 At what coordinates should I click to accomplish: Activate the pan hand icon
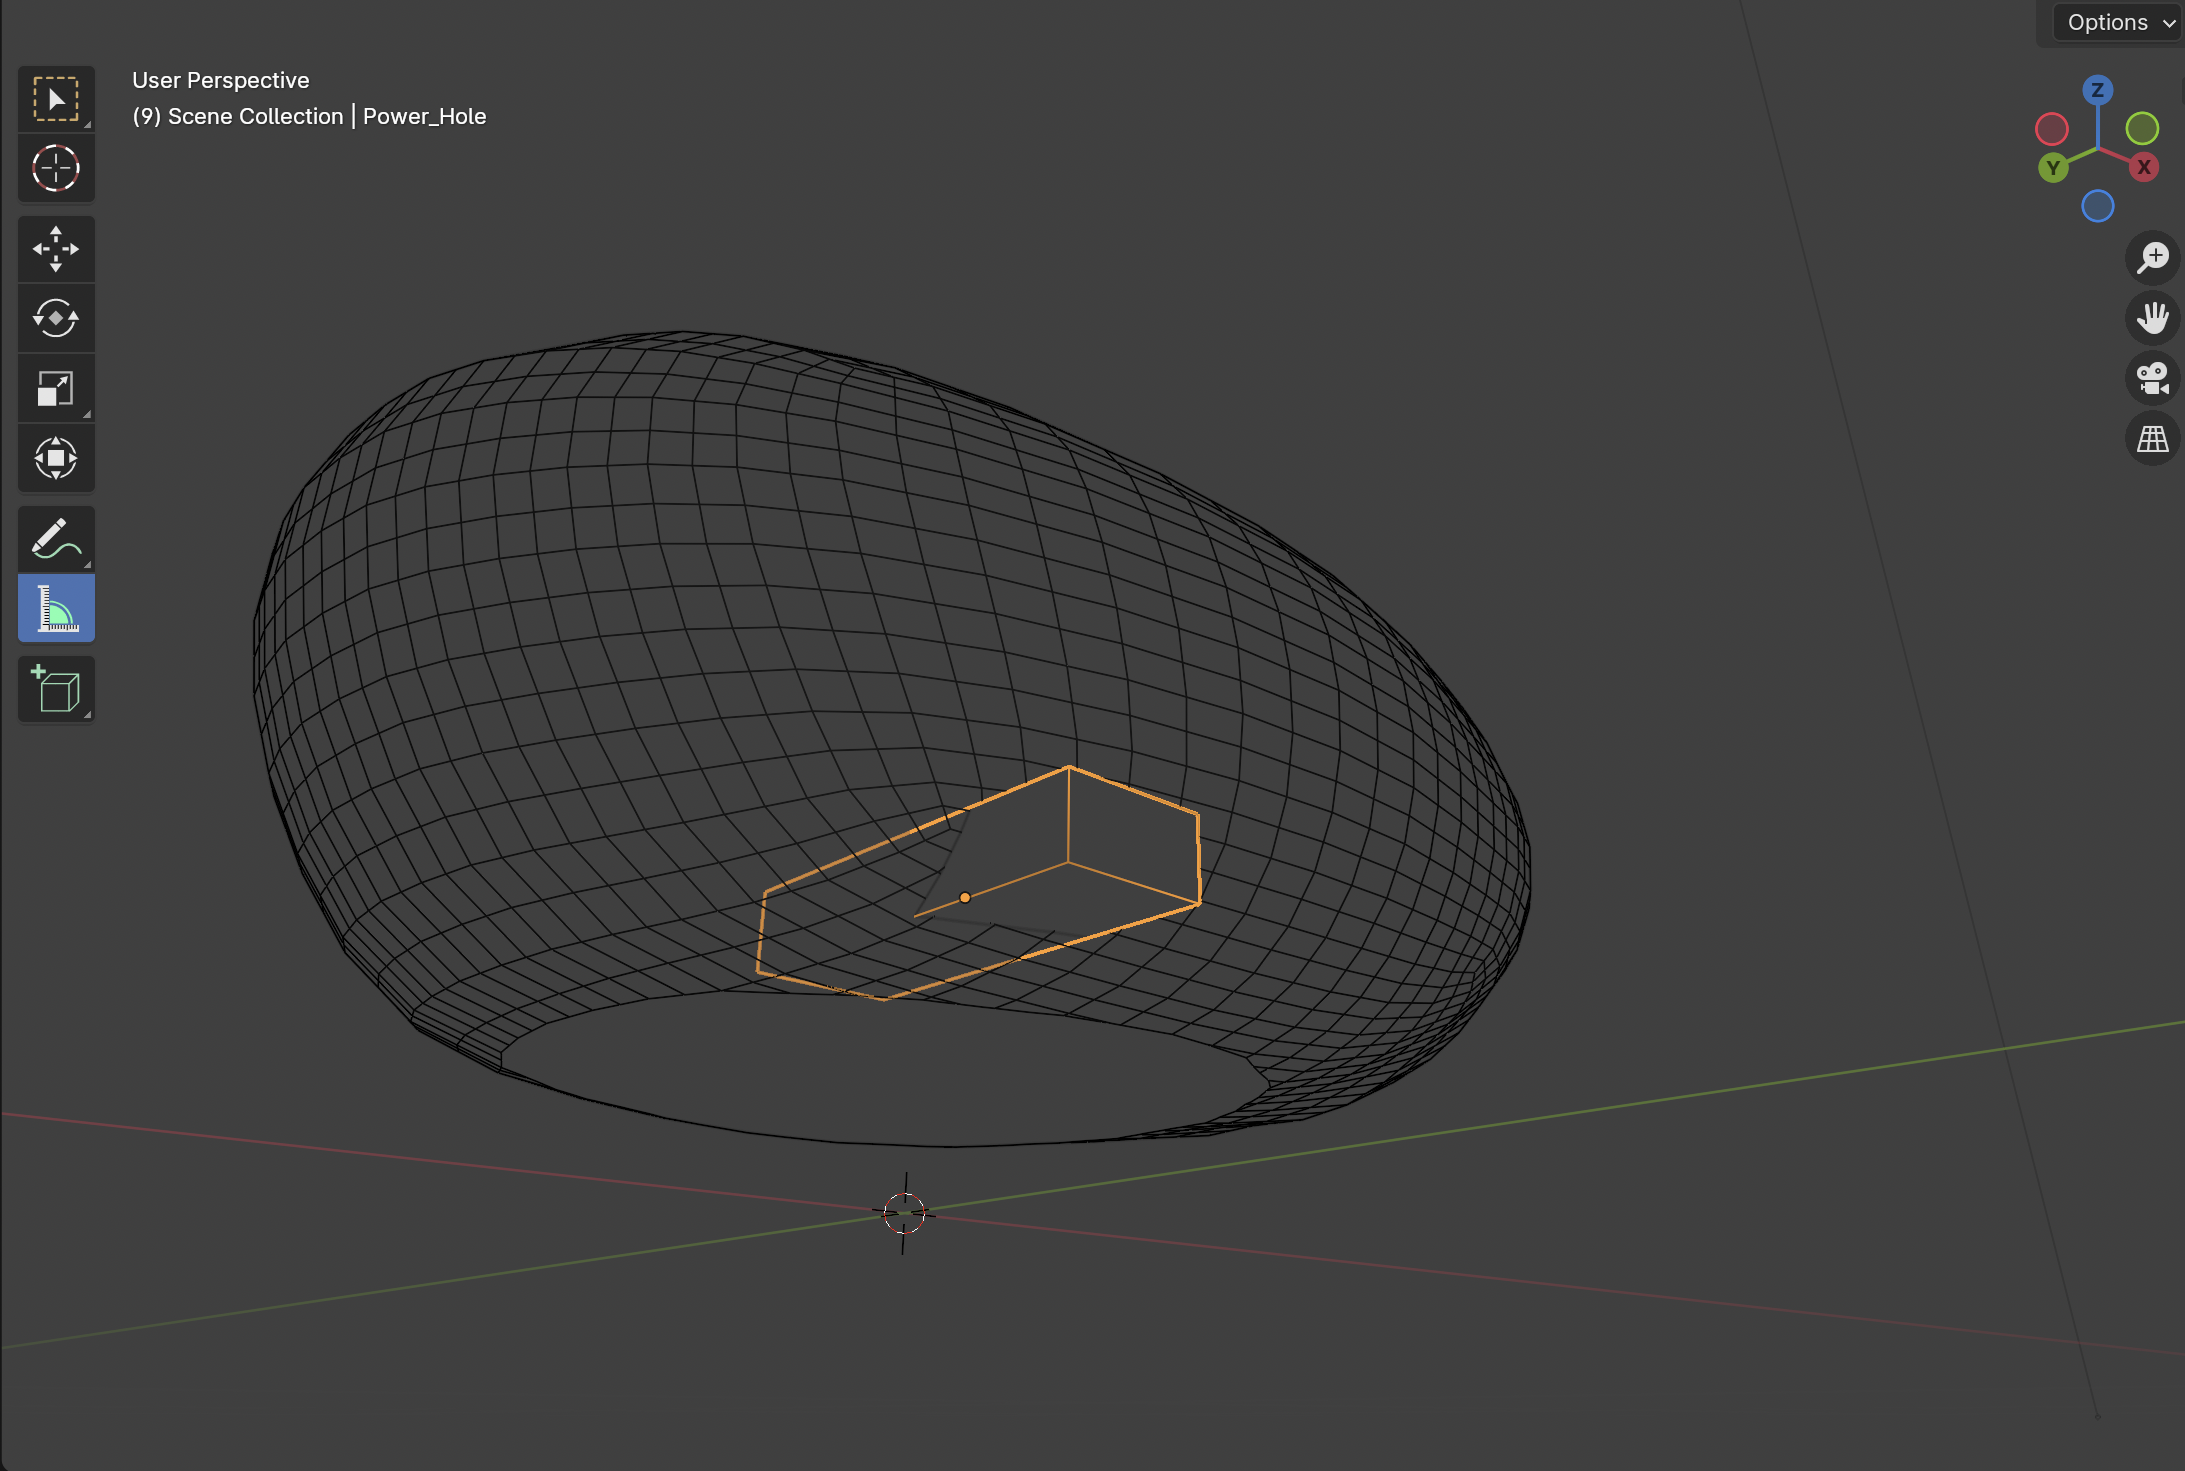(x=2152, y=318)
